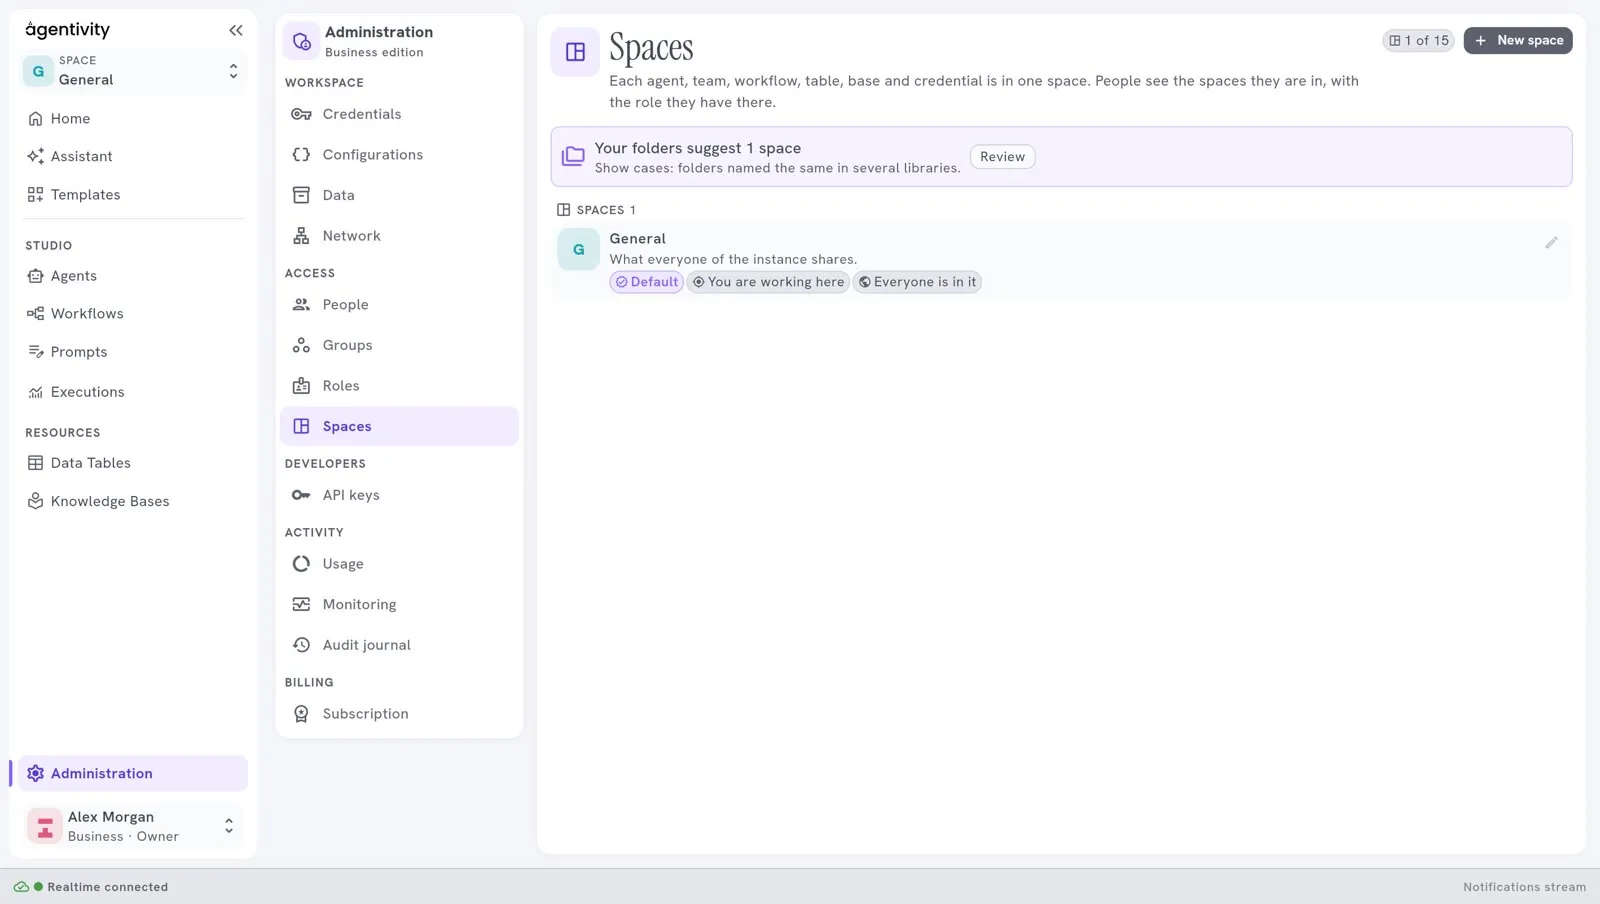This screenshot has width=1600, height=904.
Task: Open Agents under Studio
Action: point(133,276)
